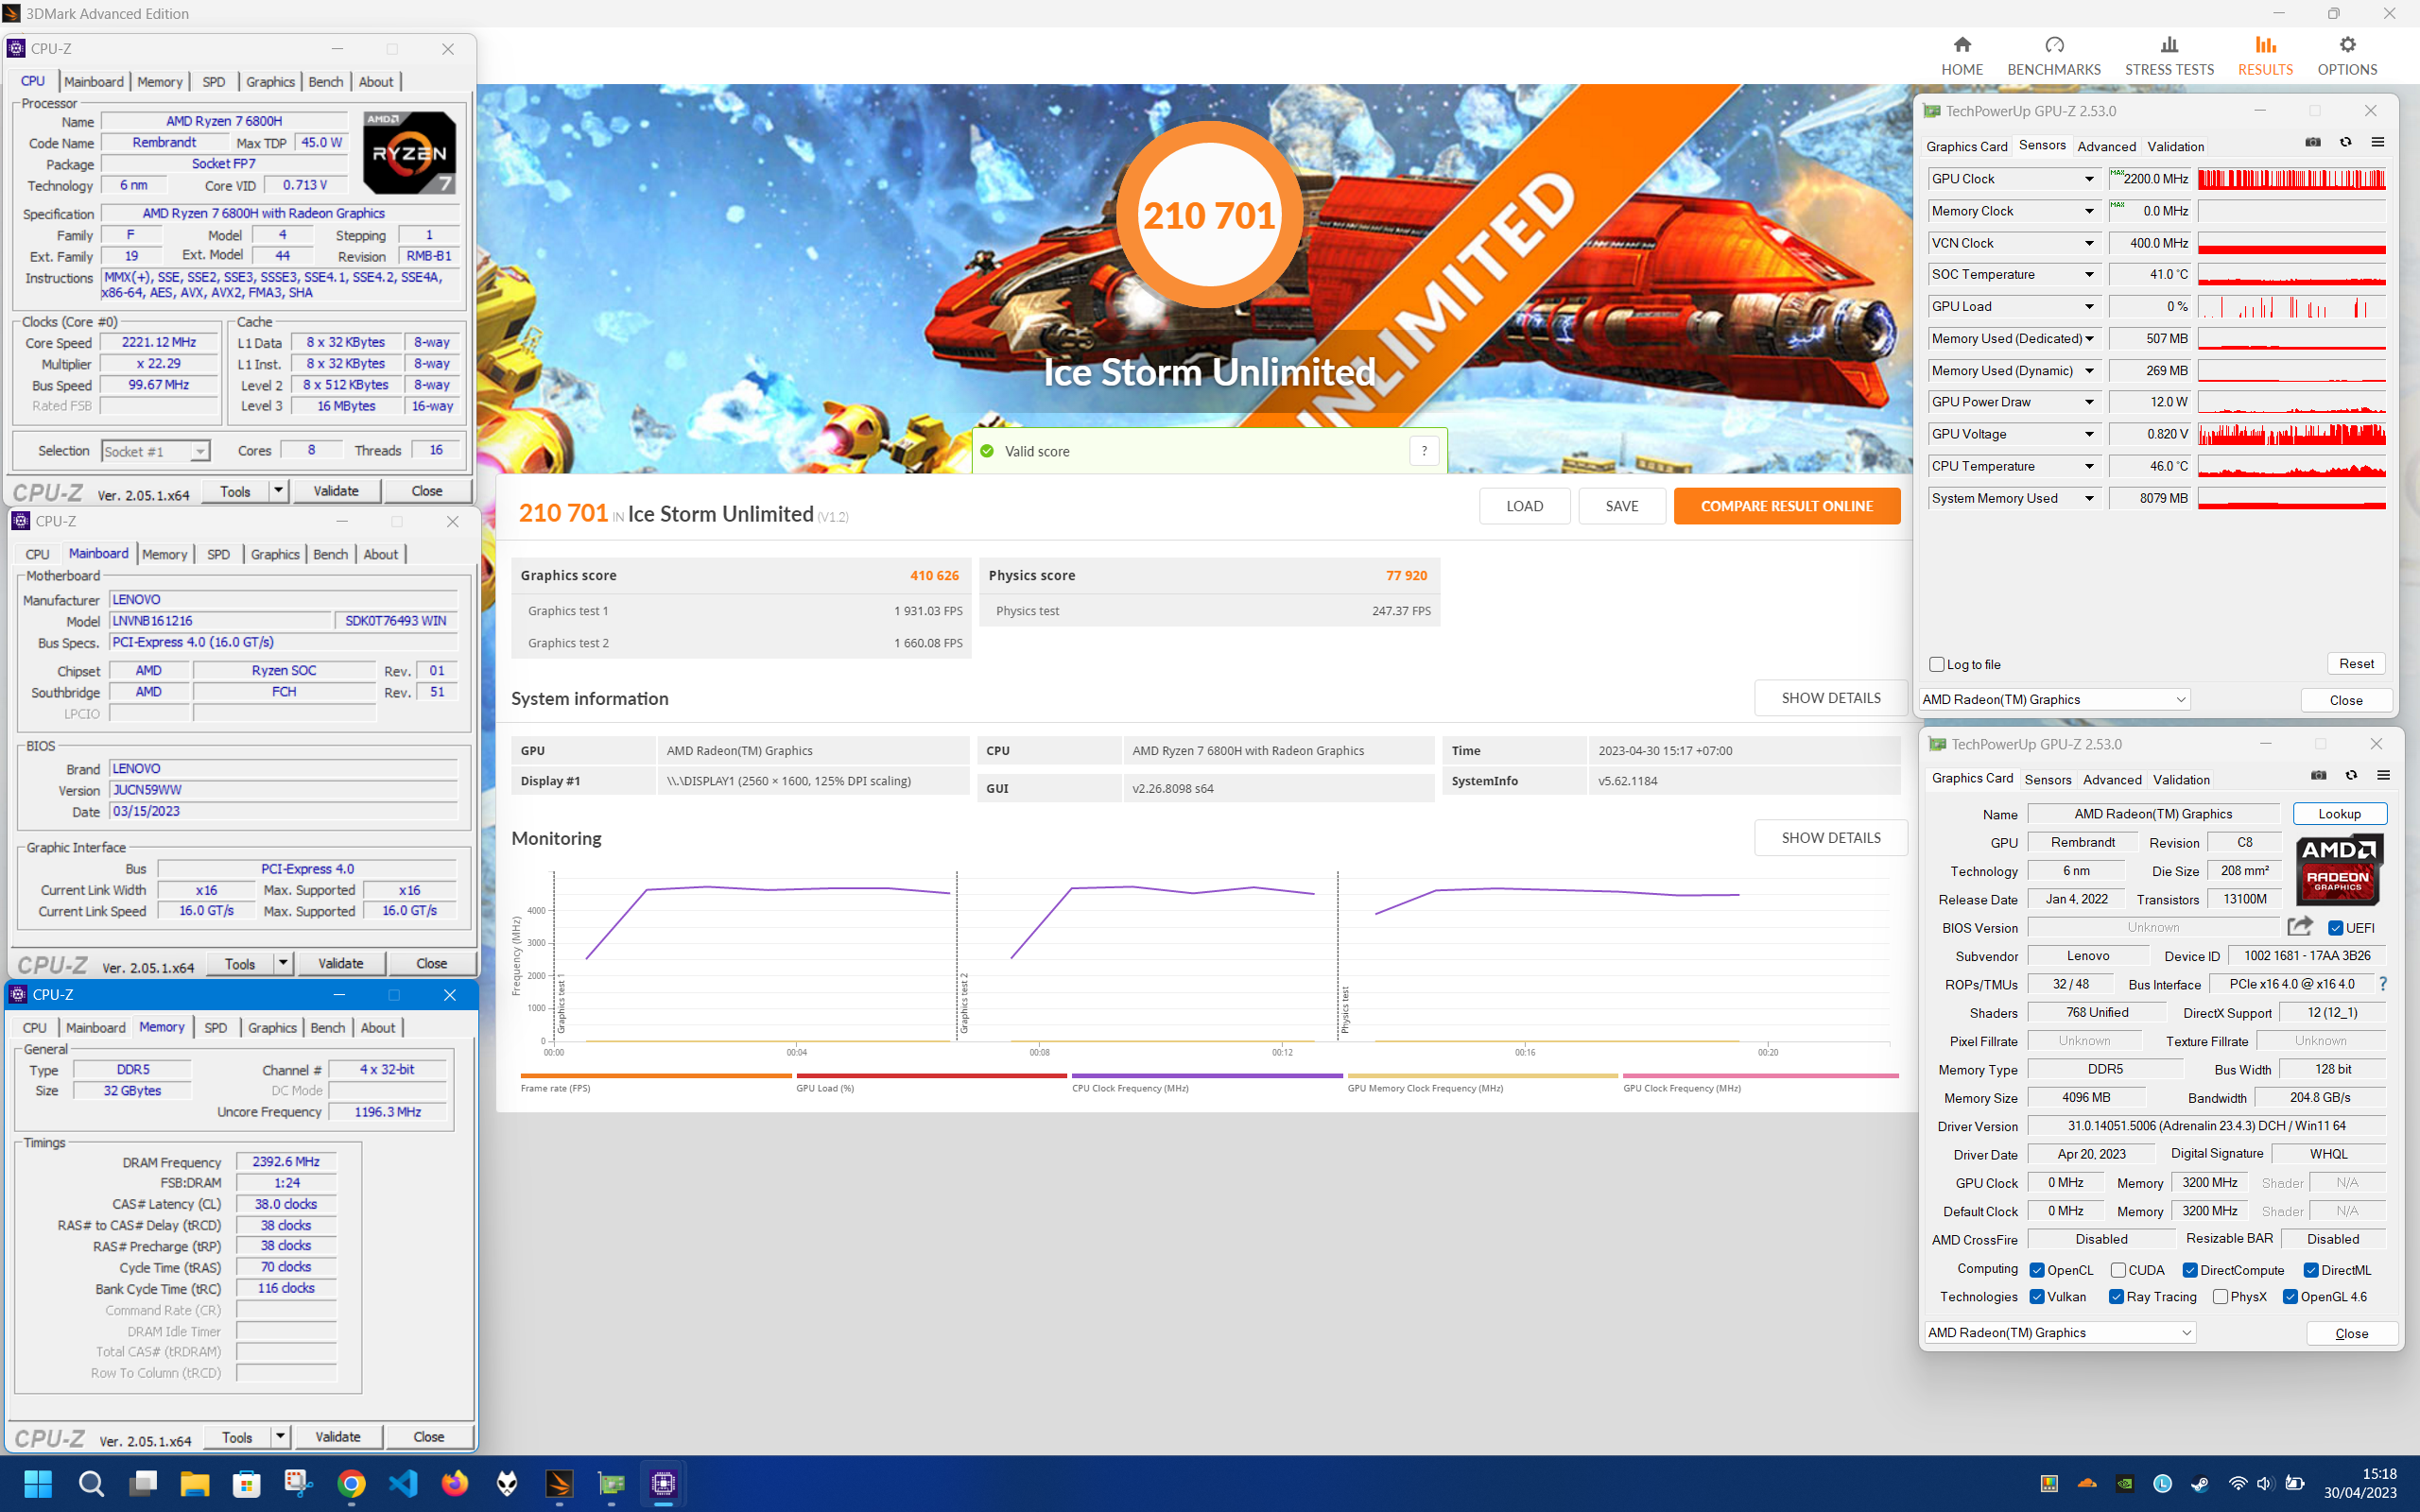Screen dimensions: 2420x1512
Task: Expand the Memory Clock sensor dropdown
Action: [x=2089, y=211]
